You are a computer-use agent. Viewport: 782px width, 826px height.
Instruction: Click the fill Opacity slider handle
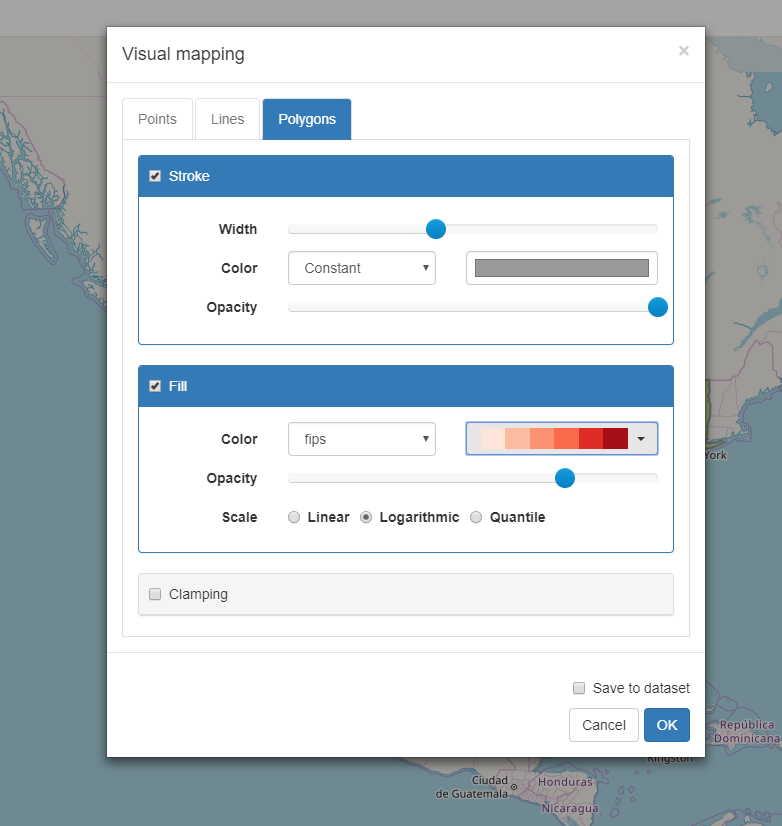(565, 478)
